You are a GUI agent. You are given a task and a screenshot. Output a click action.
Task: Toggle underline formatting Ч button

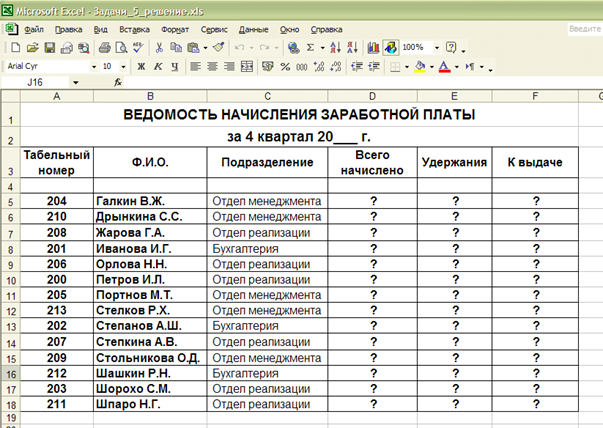pyautogui.click(x=175, y=67)
